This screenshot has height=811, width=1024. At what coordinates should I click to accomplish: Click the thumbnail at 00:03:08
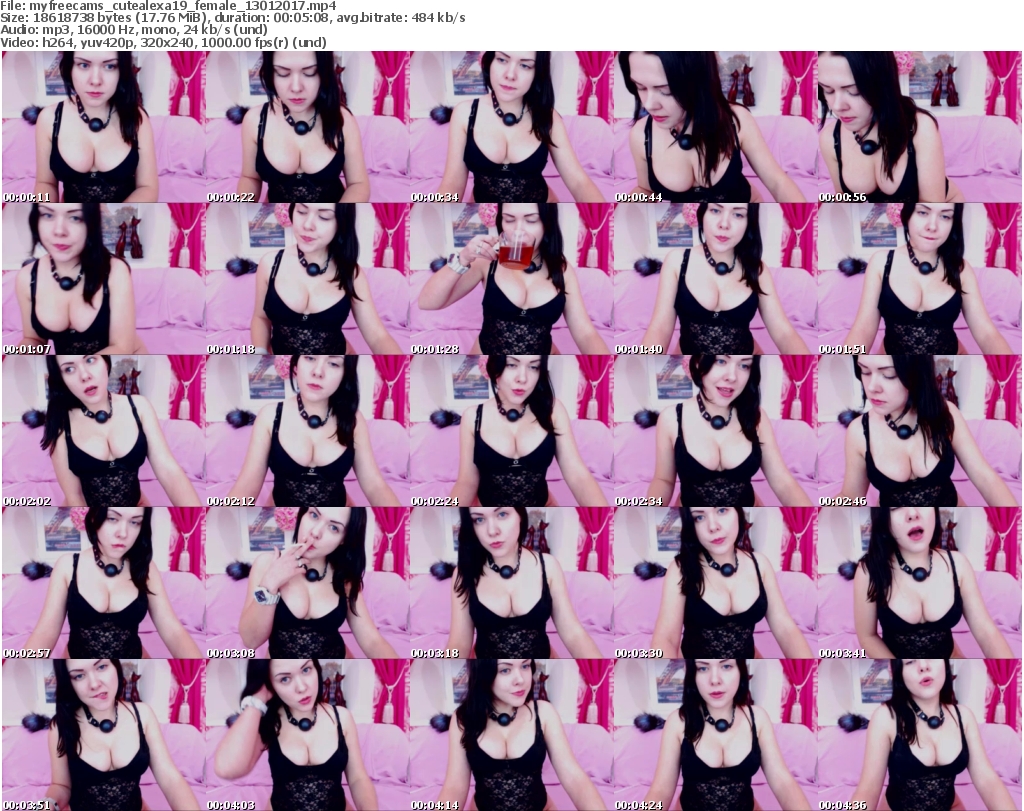point(308,583)
